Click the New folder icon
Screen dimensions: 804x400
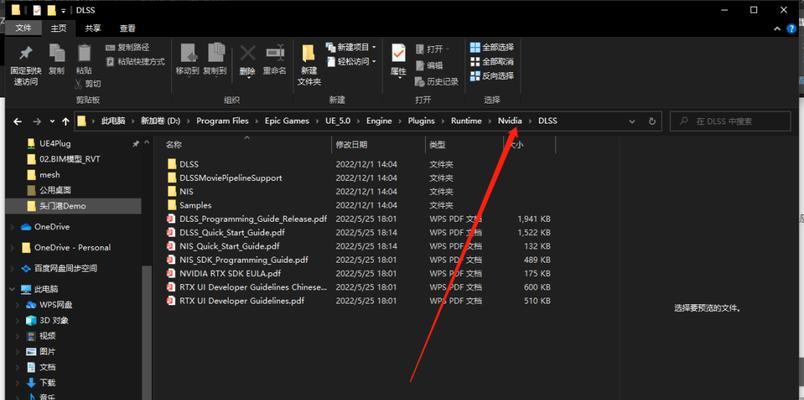point(309,53)
